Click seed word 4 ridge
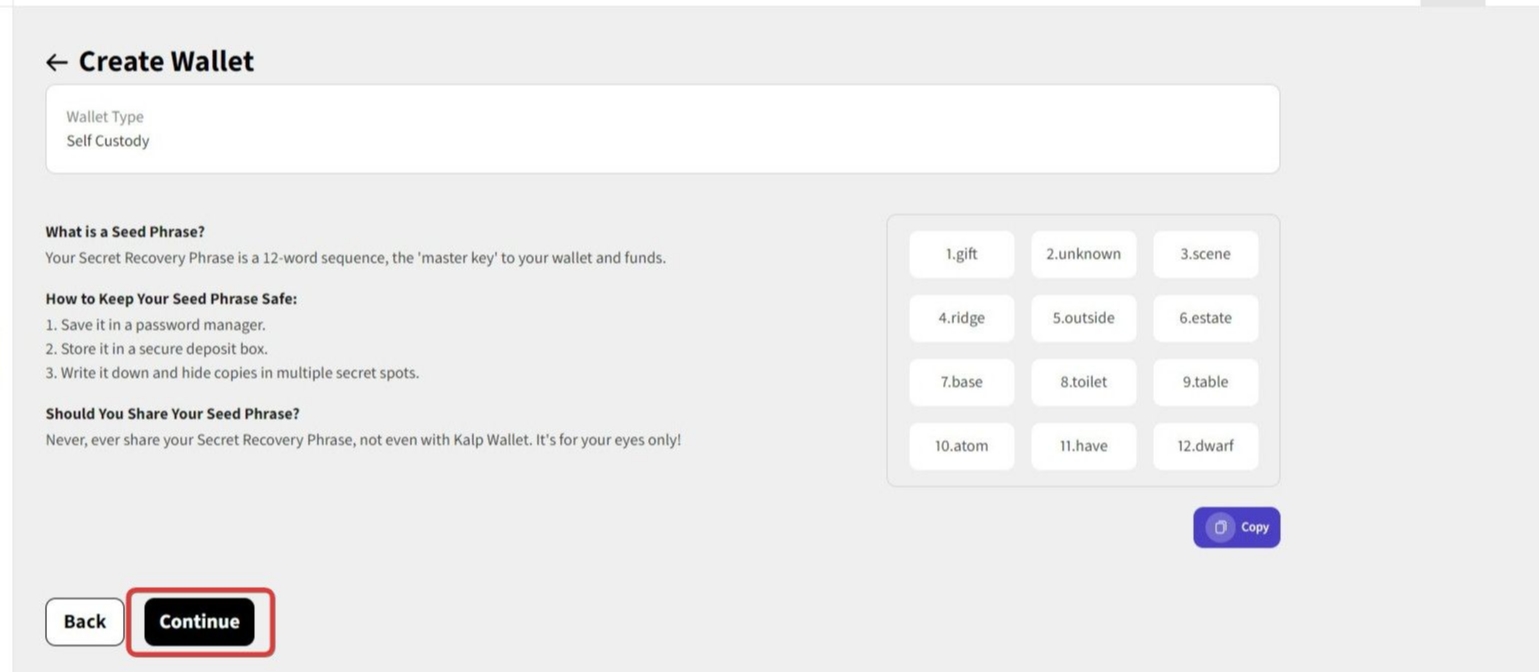The height and width of the screenshot is (672, 1539). pos(961,318)
